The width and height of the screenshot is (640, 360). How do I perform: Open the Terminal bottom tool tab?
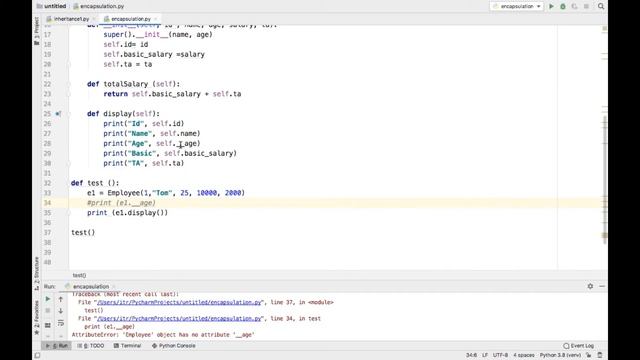click(x=127, y=346)
